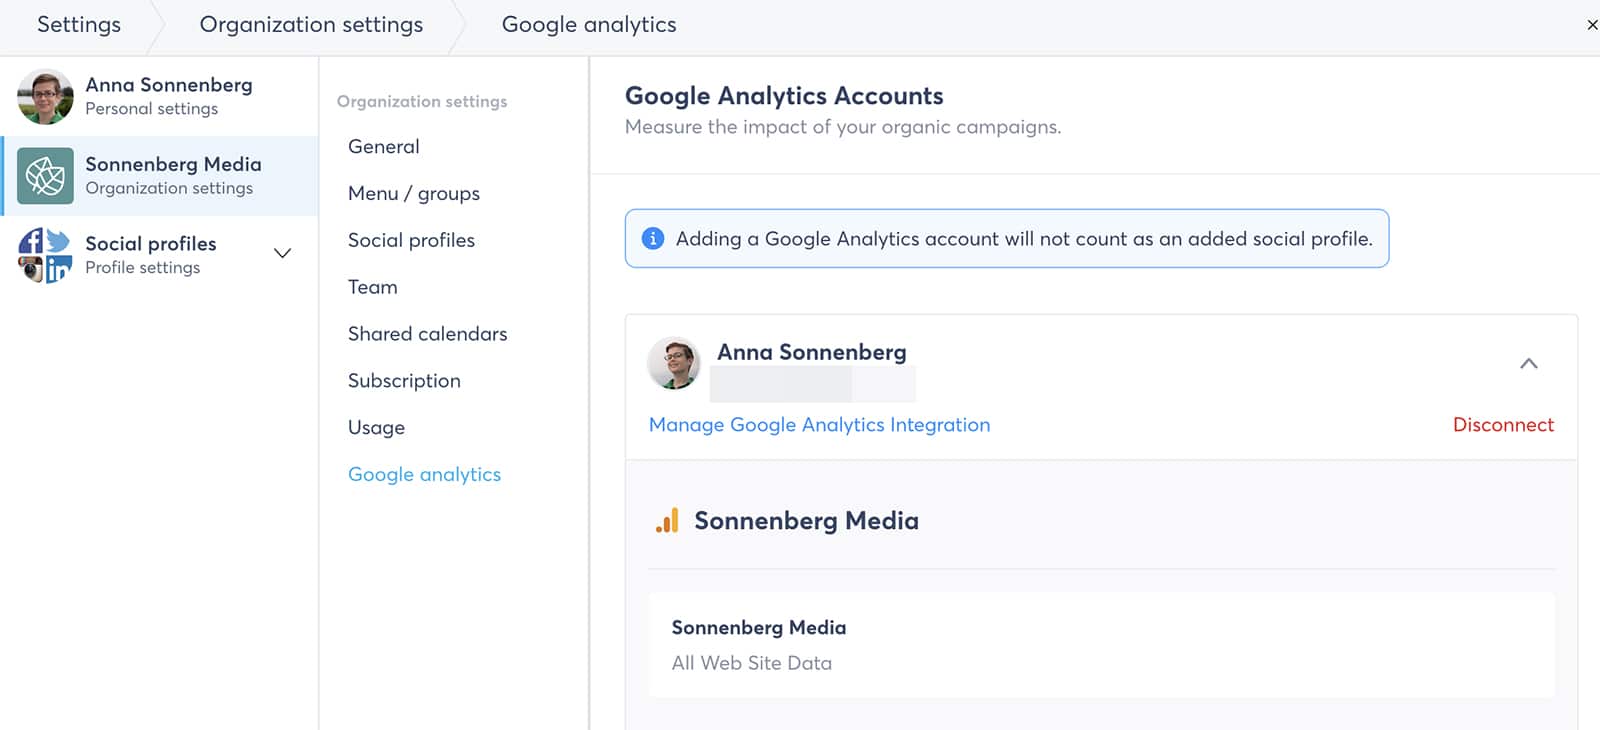
Task: Select the Team settings entry
Action: point(372,287)
